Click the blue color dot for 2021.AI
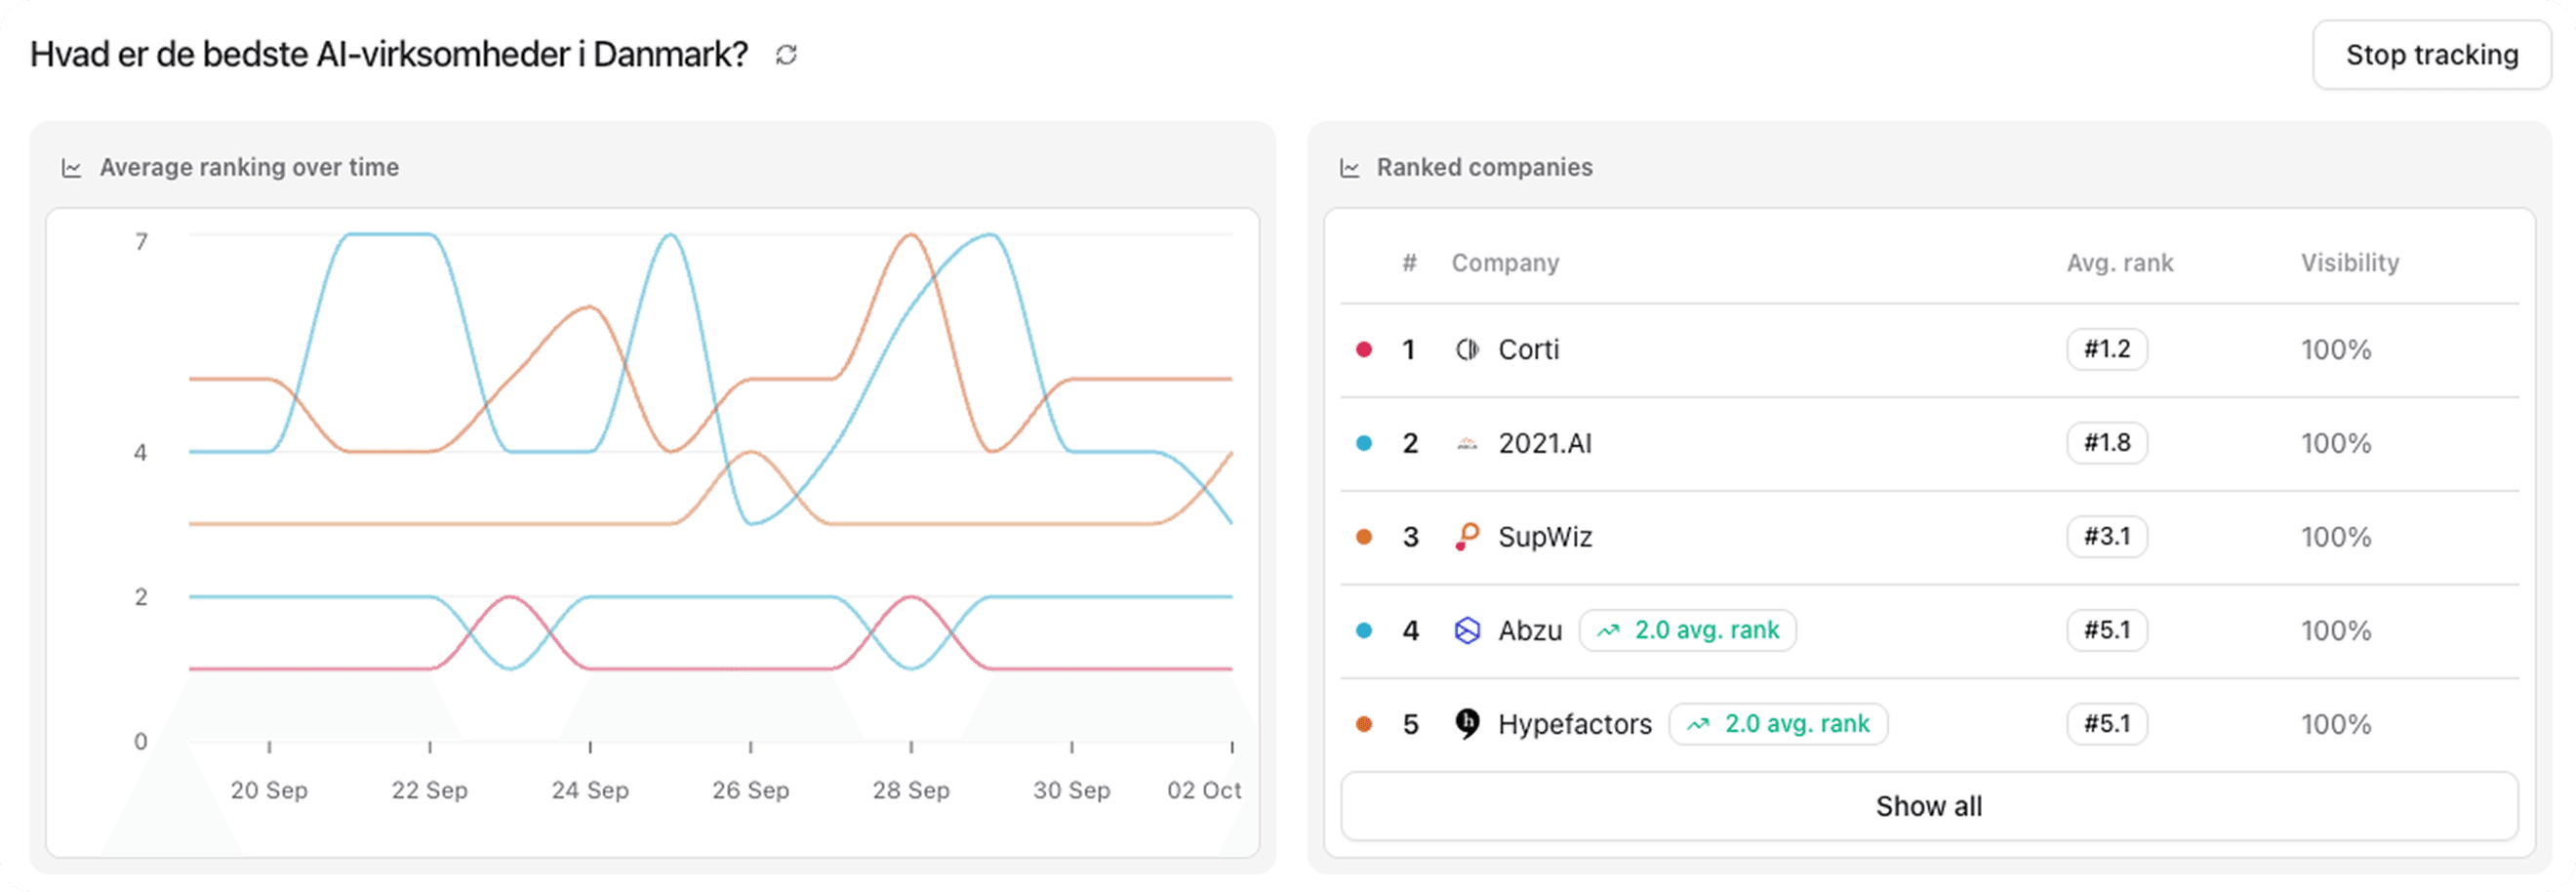Image resolution: width=2576 pixels, height=892 pixels. pyautogui.click(x=1363, y=444)
